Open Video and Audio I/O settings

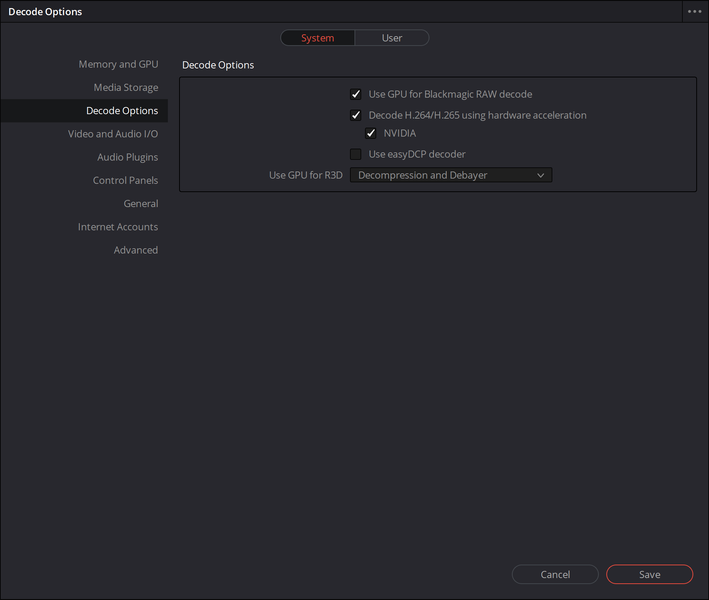point(113,134)
